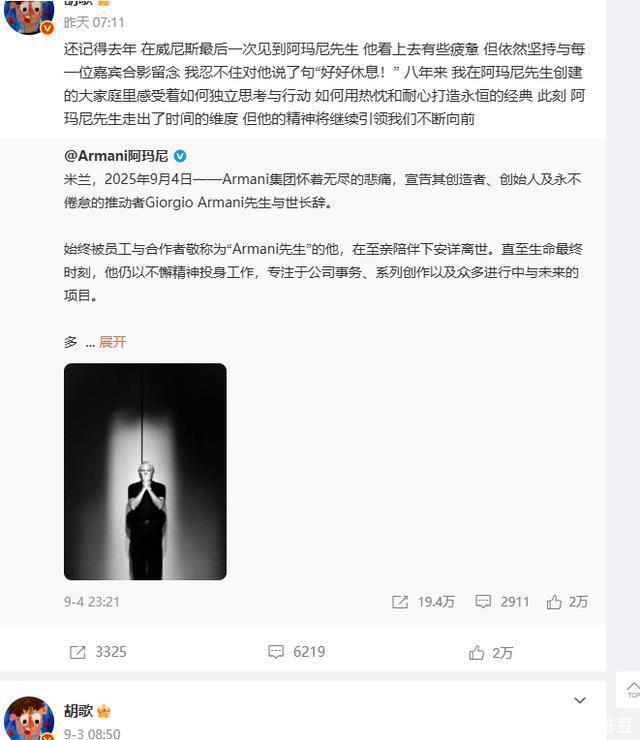Expand the truncated post text with 展开
Viewport: 640px width, 740px height.
[x=112, y=342]
